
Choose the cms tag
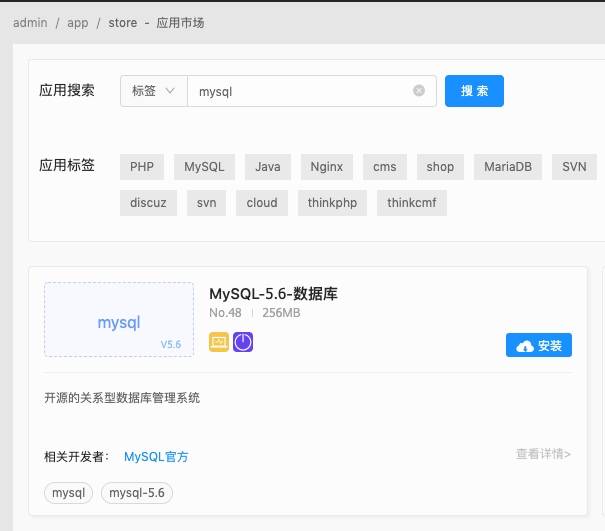coord(385,167)
